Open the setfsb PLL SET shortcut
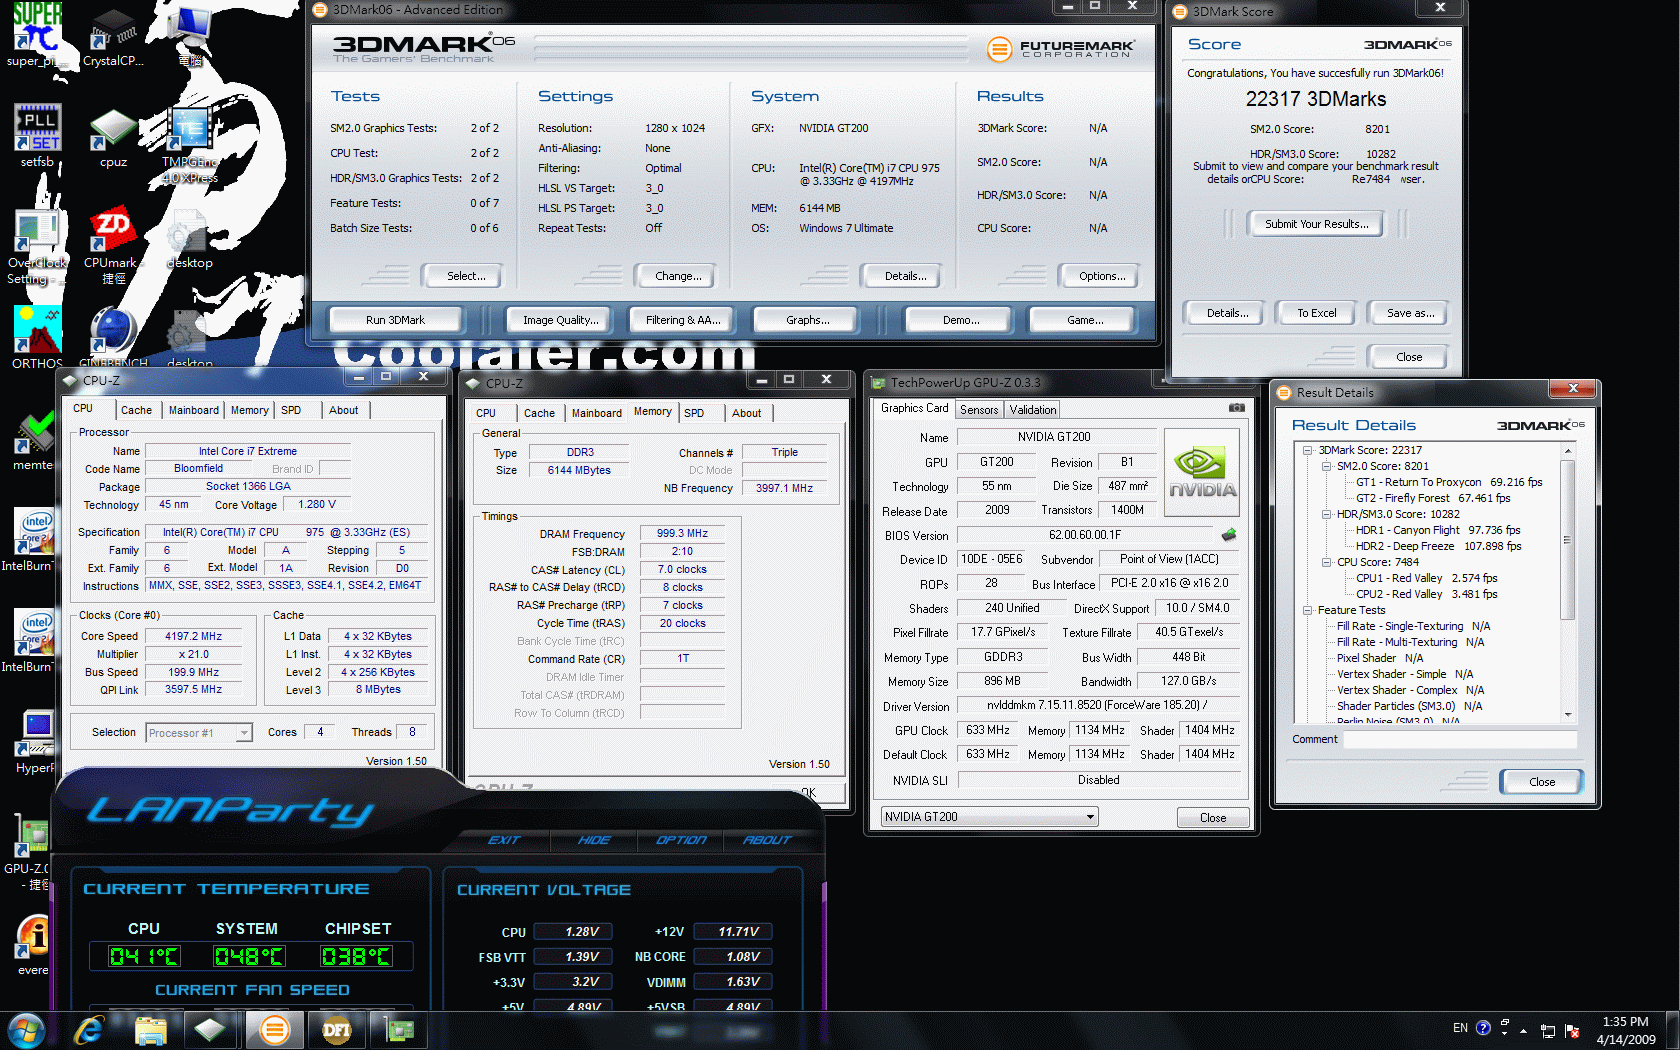Viewport: 1680px width, 1050px height. coord(37,135)
